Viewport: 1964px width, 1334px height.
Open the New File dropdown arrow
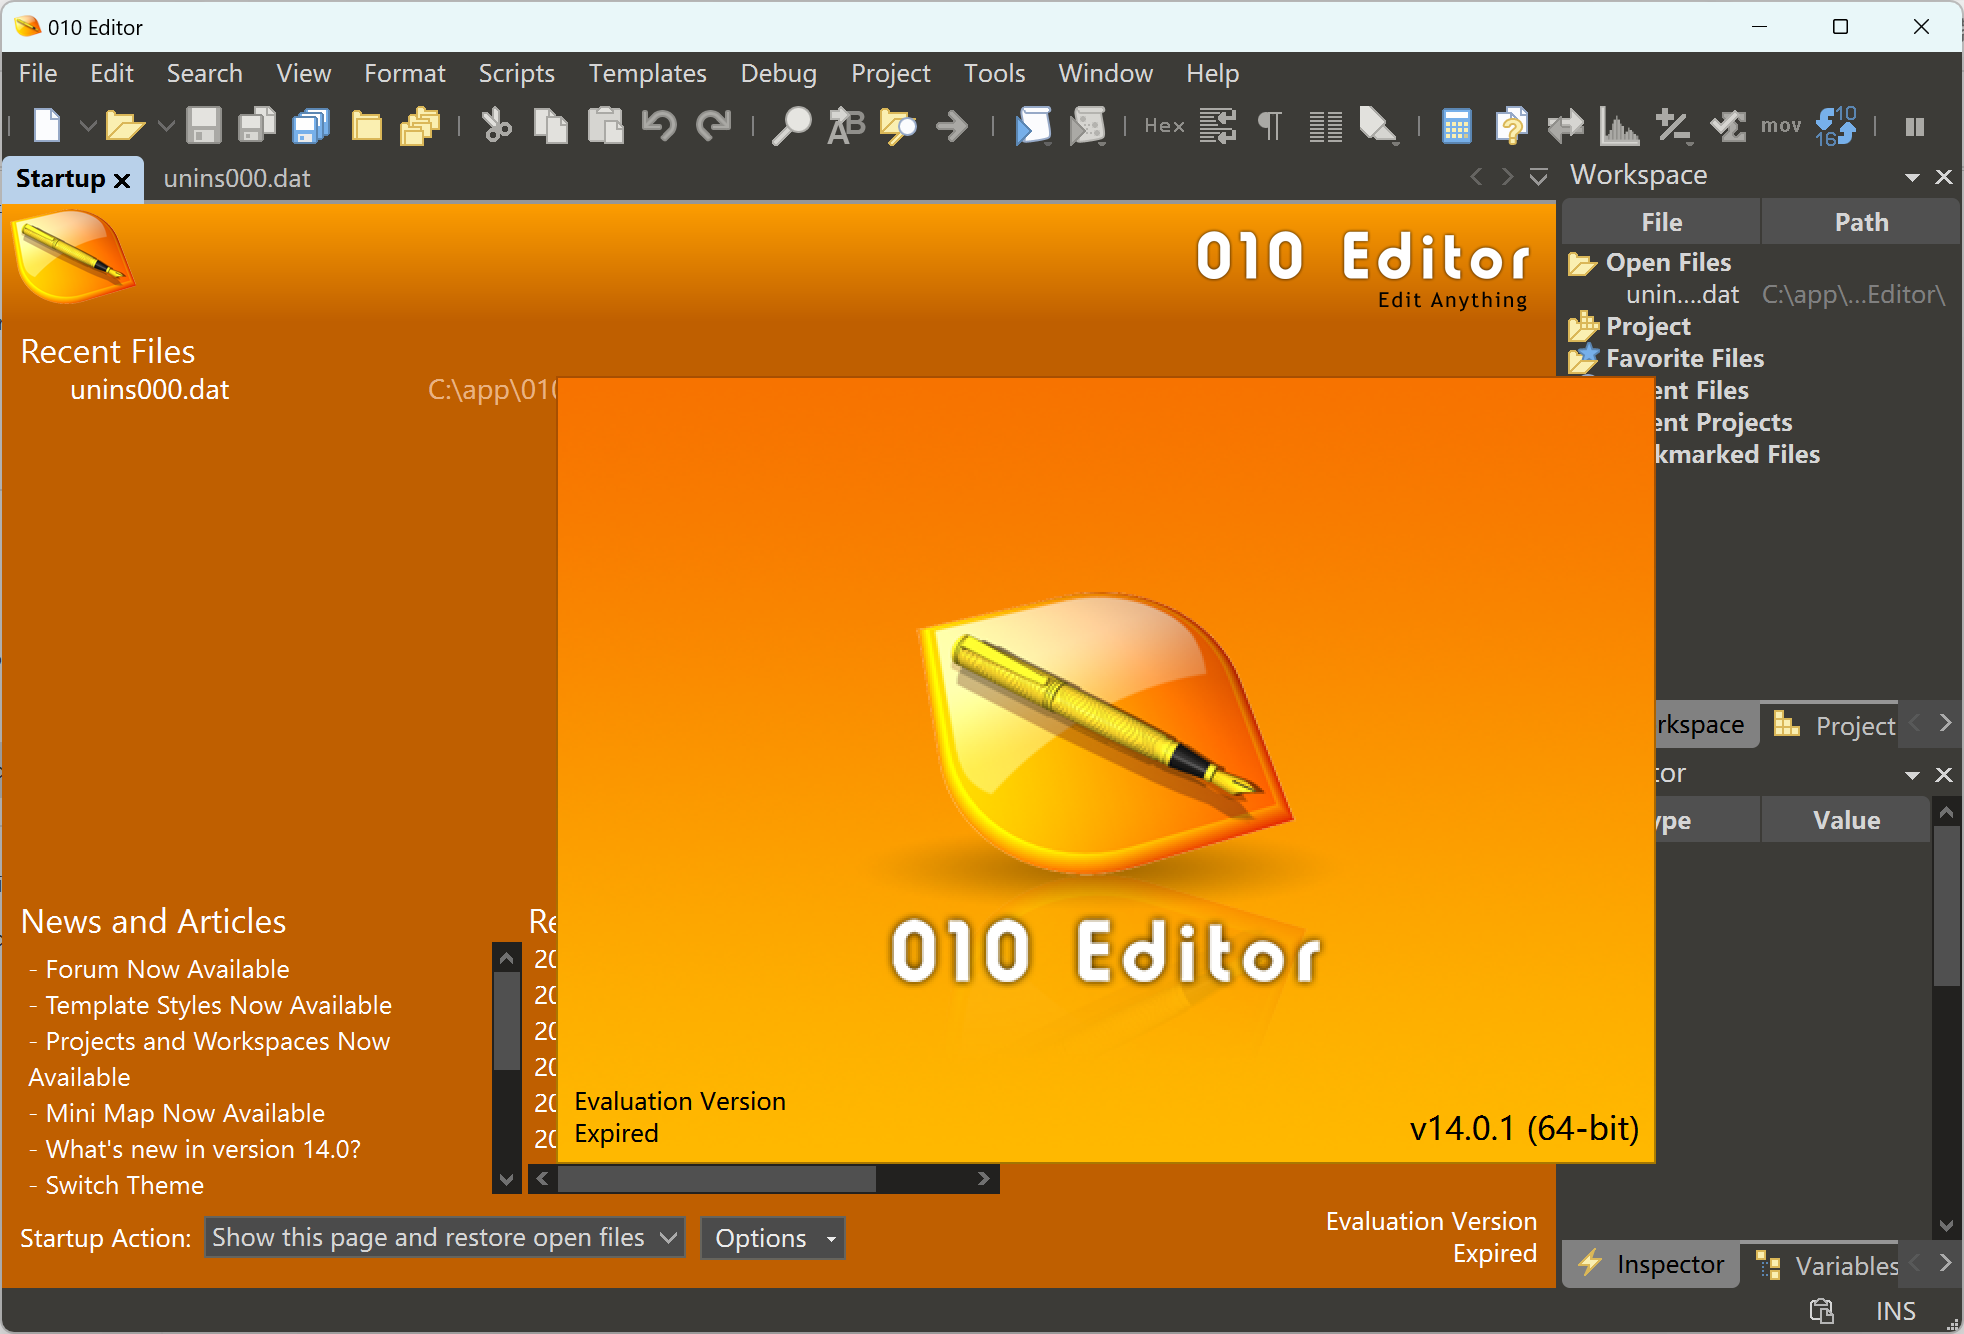88,126
